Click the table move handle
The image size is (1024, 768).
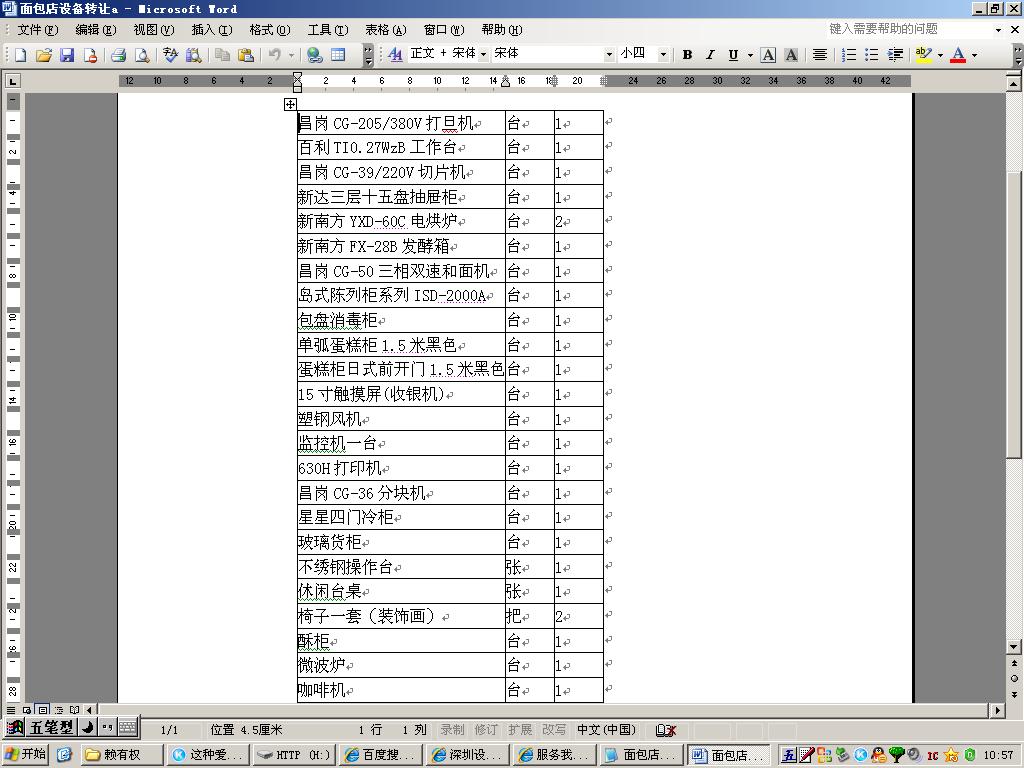(x=290, y=104)
